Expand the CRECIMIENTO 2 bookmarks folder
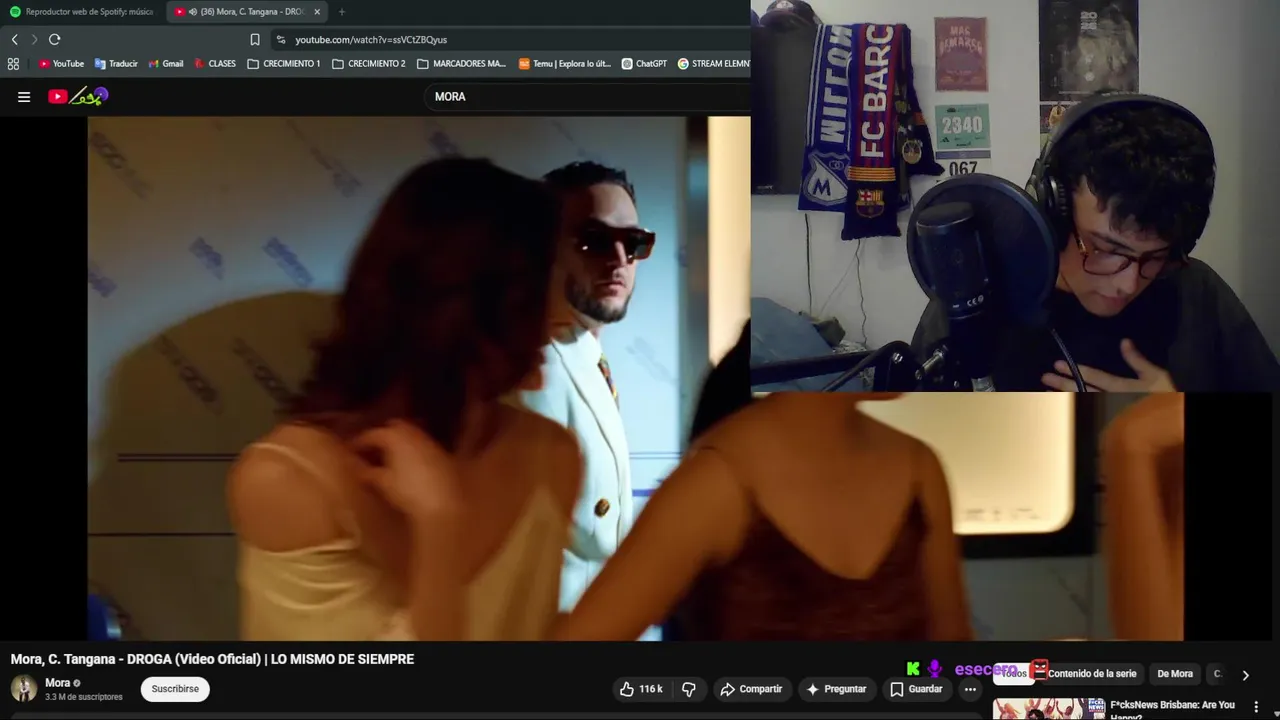 (x=369, y=63)
